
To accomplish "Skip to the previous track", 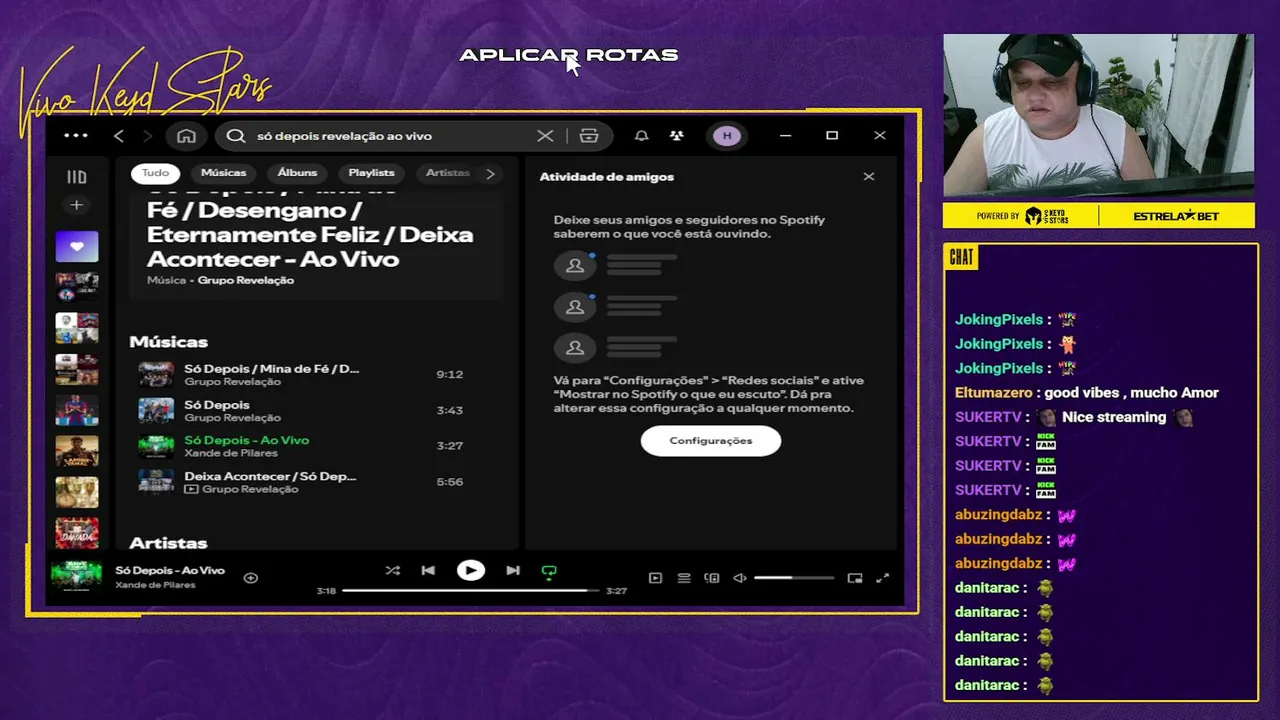I will [428, 571].
